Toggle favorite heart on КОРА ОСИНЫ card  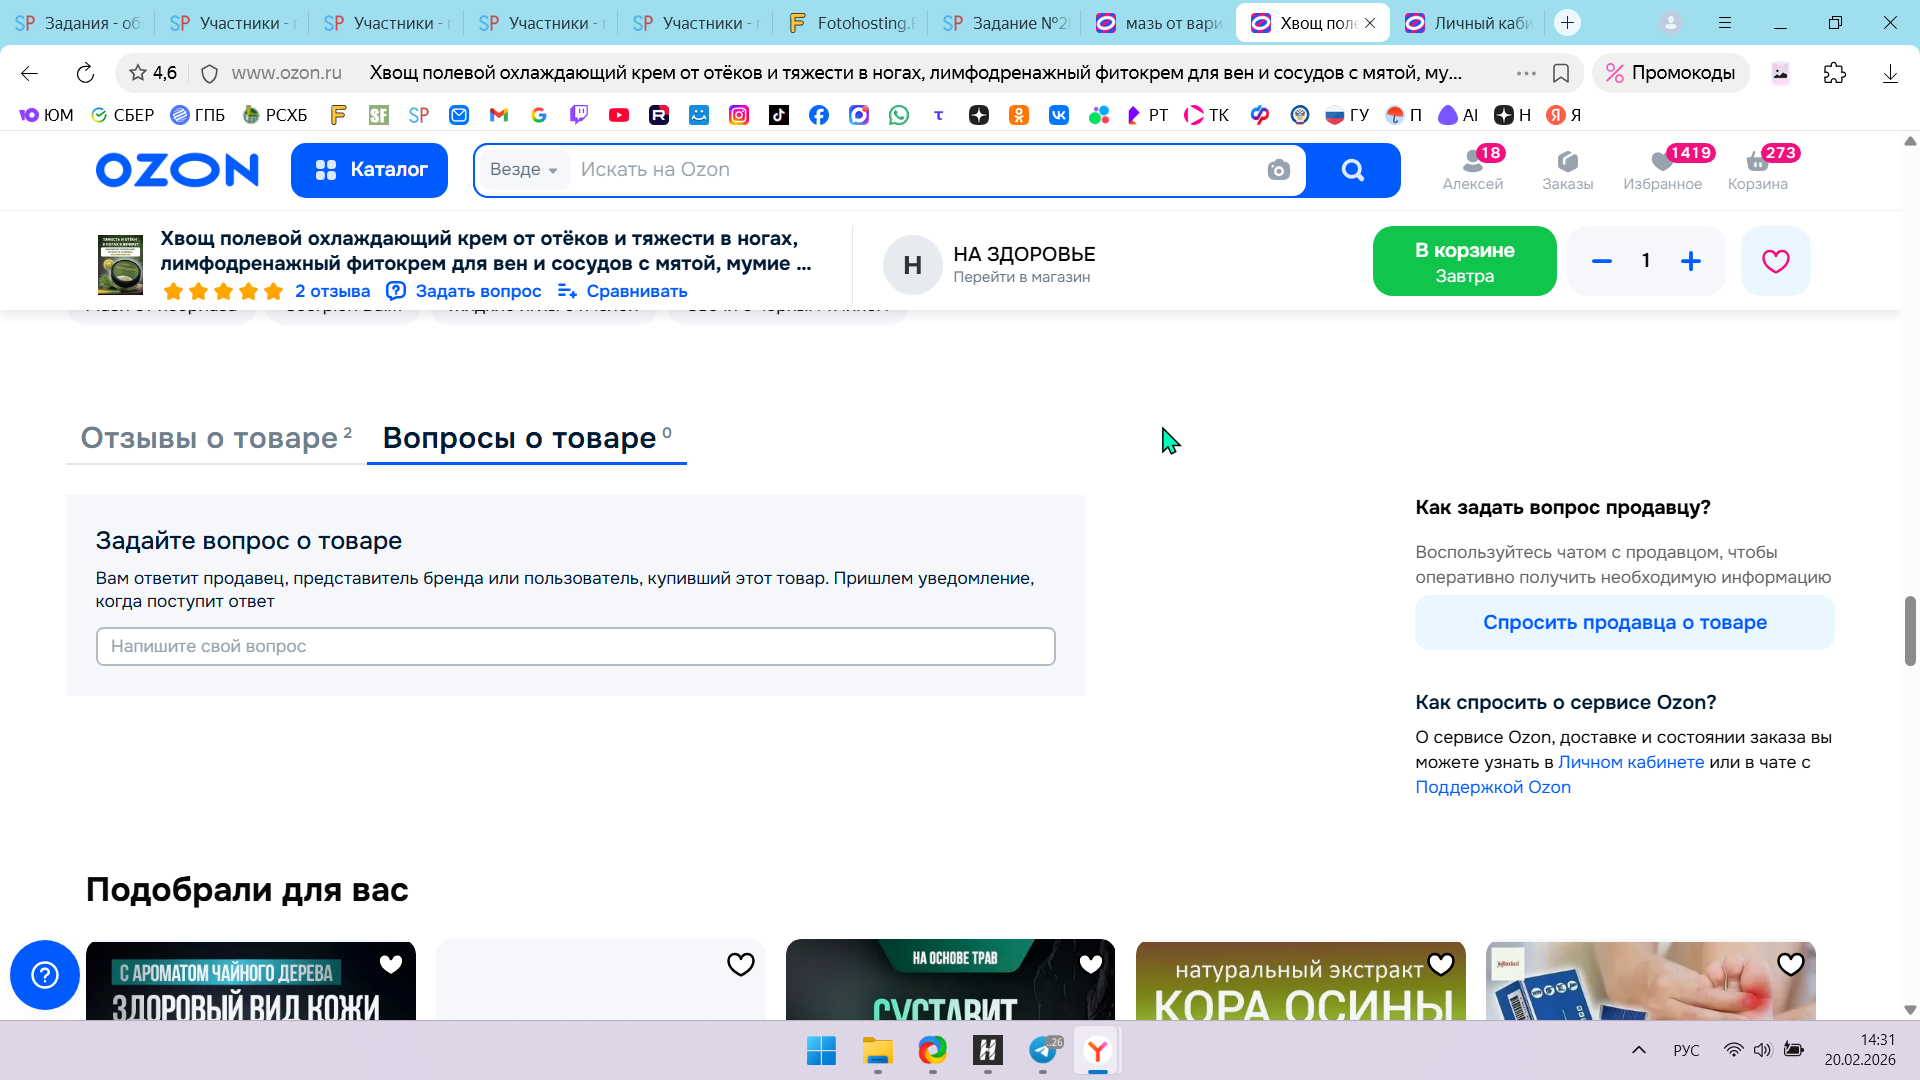[x=1440, y=964]
